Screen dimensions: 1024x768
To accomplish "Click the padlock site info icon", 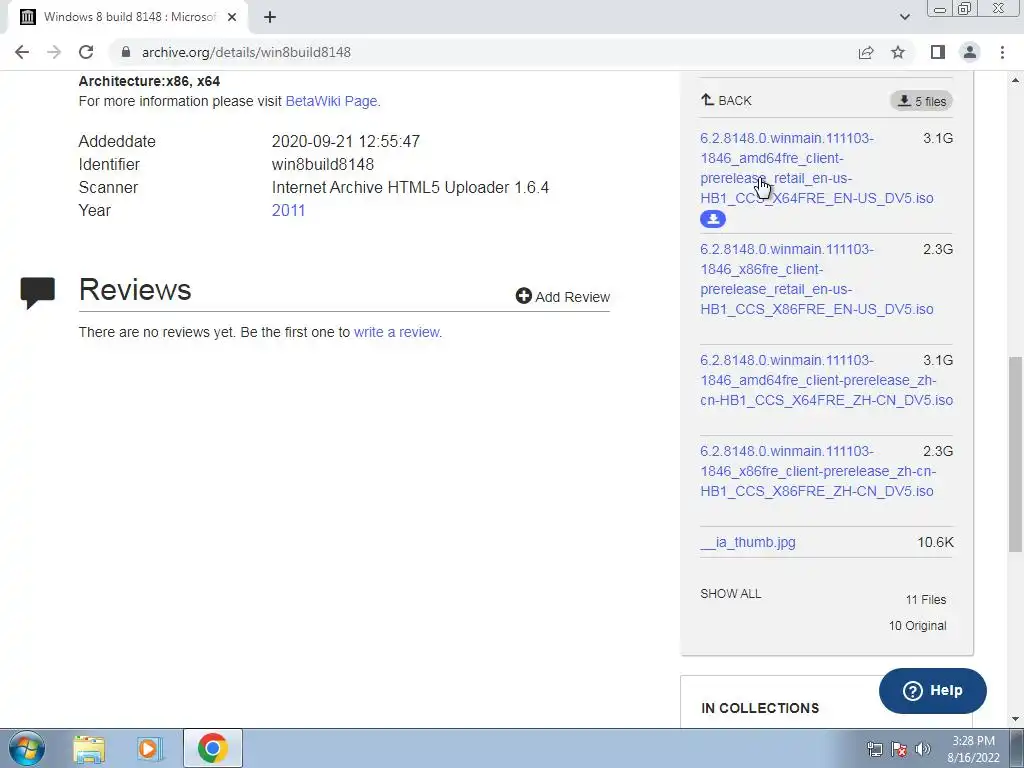I will pyautogui.click(x=126, y=52).
